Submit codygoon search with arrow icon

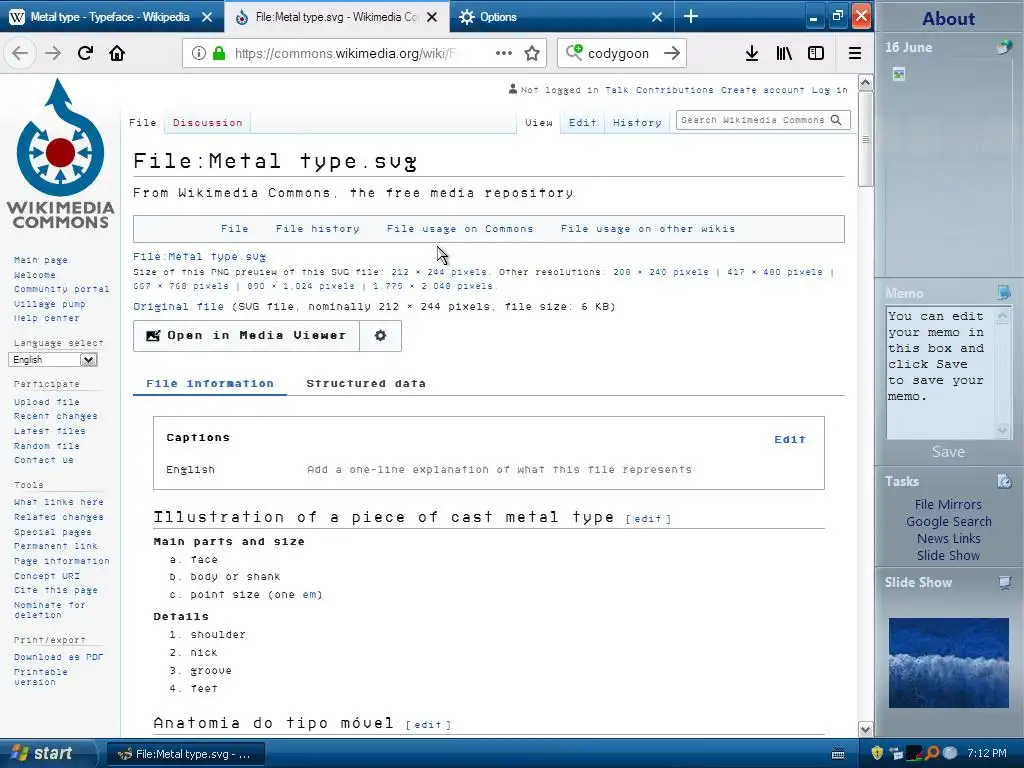pyautogui.click(x=671, y=53)
